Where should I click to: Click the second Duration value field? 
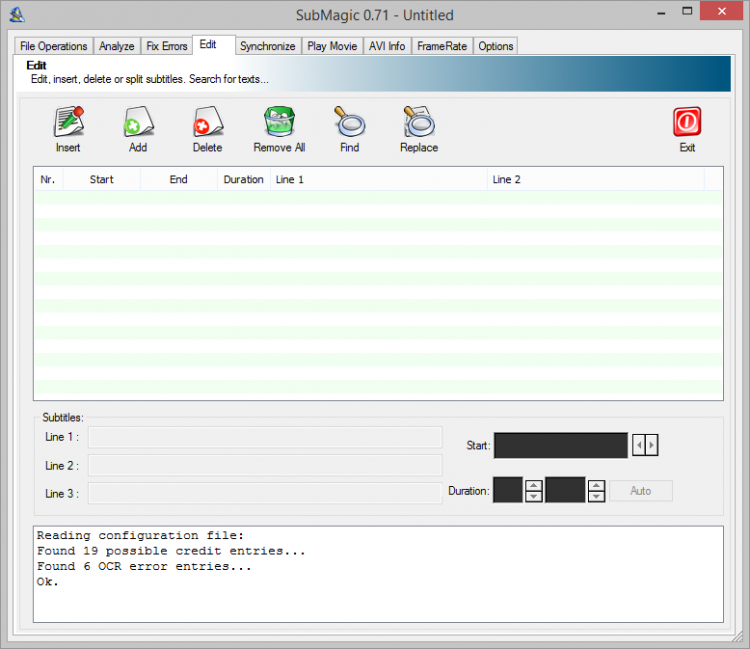click(565, 490)
